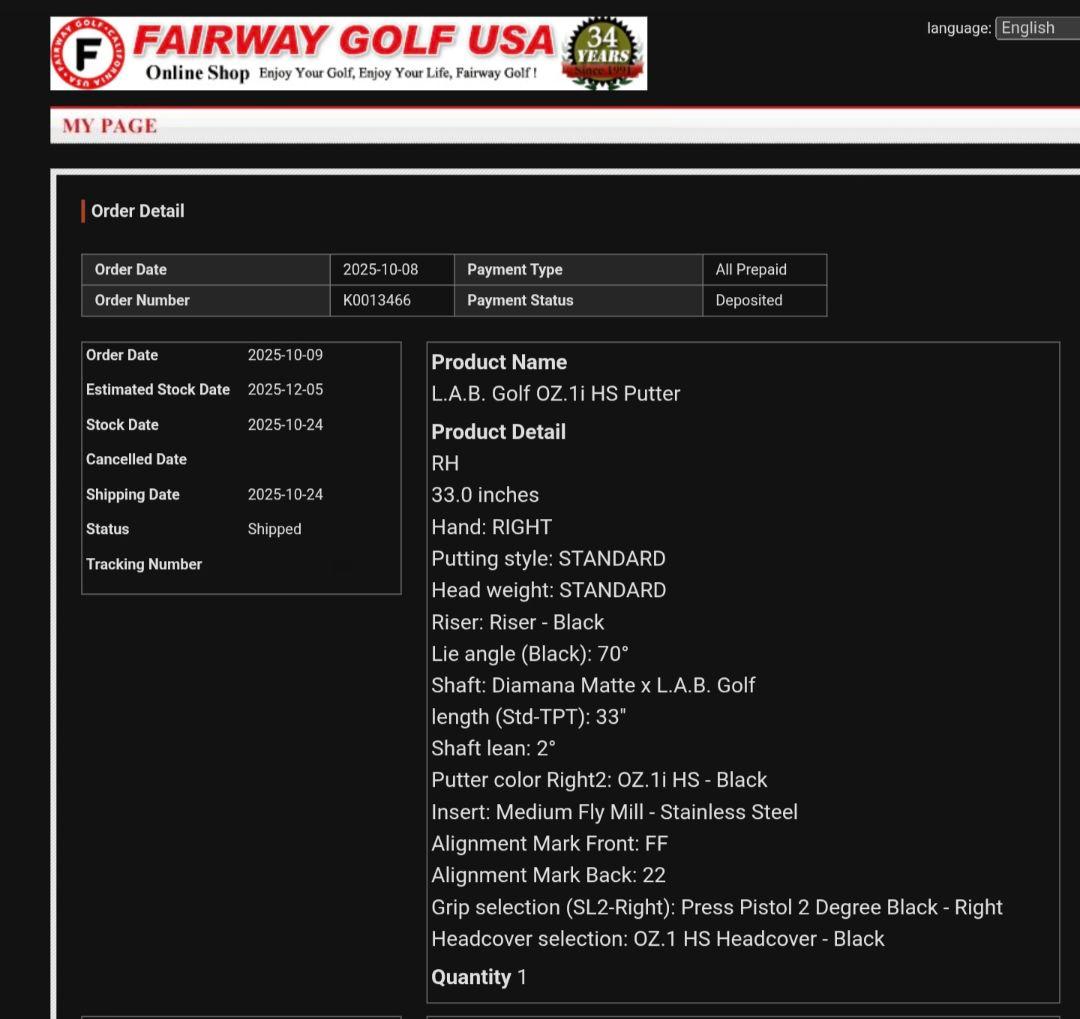1080x1019 pixels.
Task: Click the Head weight: STANDARD line
Action: (x=548, y=590)
